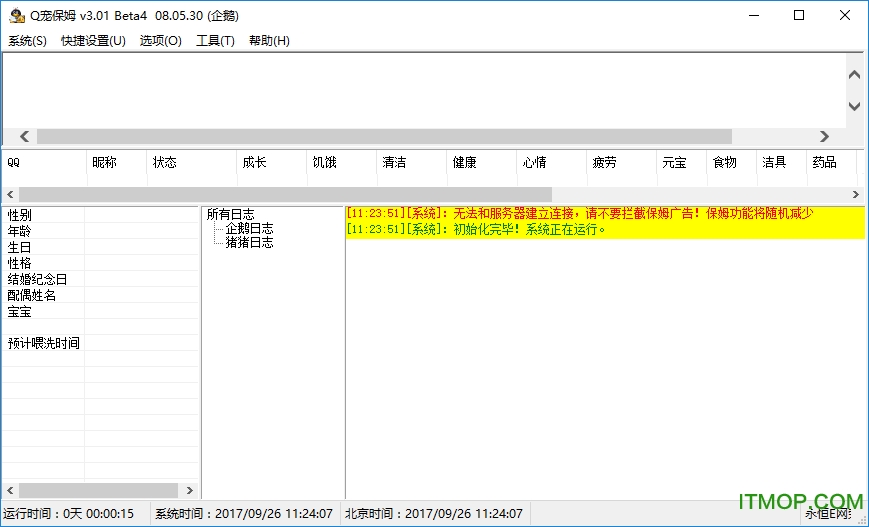Open the 选项(O) menu
This screenshot has width=869, height=527.
pos(161,41)
